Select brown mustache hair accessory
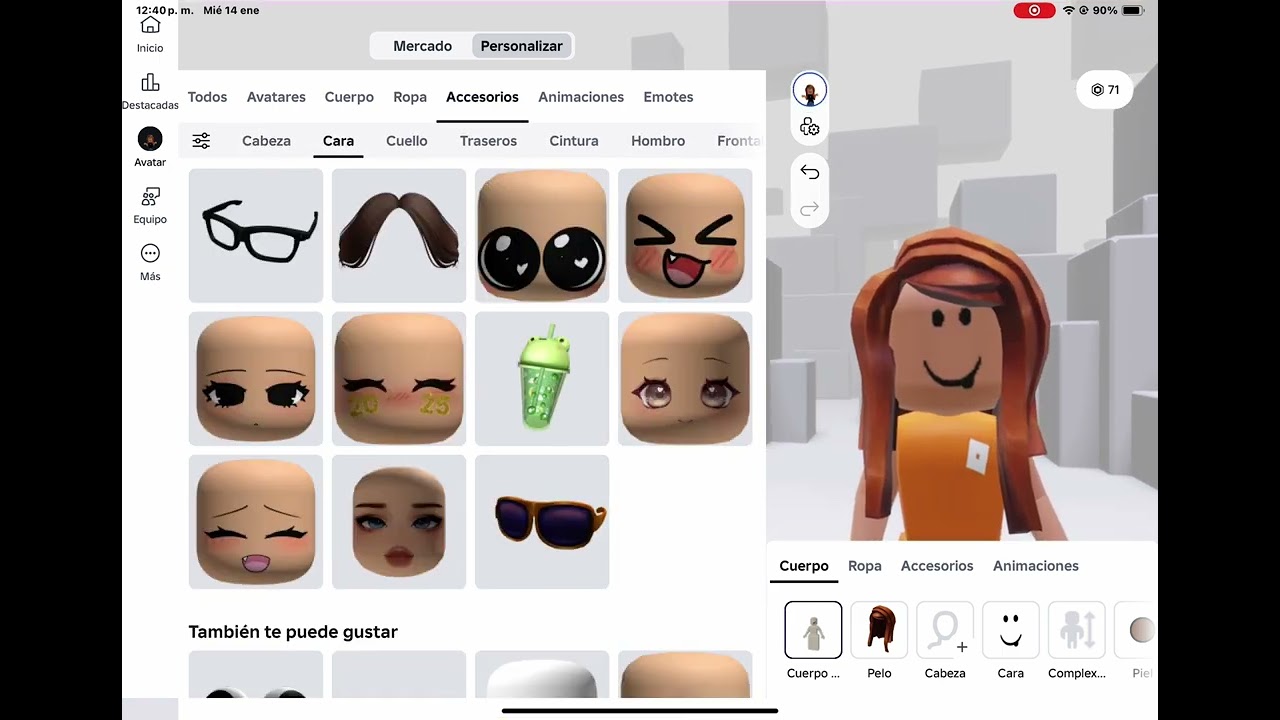The width and height of the screenshot is (1280, 720). (399, 235)
